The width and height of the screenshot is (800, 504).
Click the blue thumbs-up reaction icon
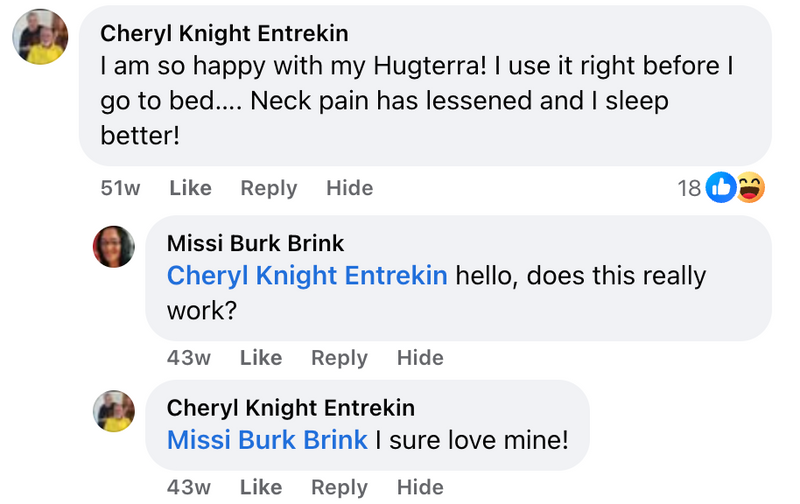tap(721, 187)
